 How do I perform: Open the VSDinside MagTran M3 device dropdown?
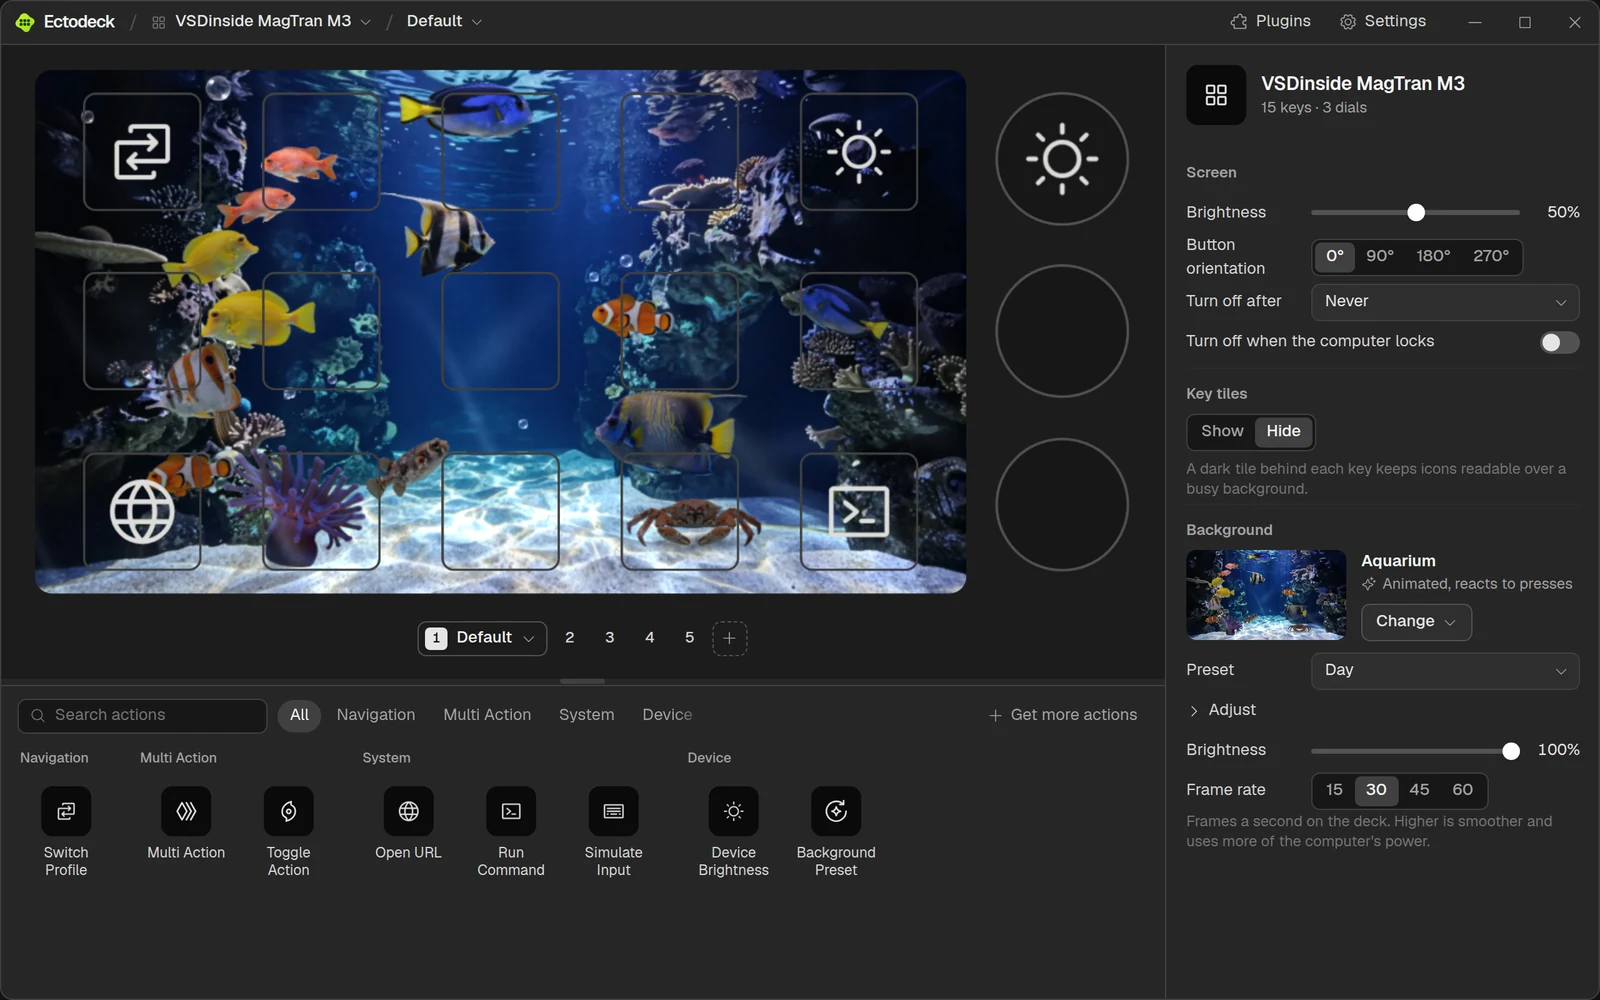262,21
